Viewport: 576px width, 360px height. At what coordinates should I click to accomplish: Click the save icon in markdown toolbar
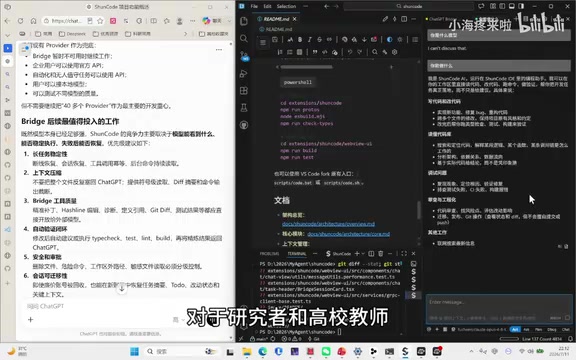click(x=275, y=40)
